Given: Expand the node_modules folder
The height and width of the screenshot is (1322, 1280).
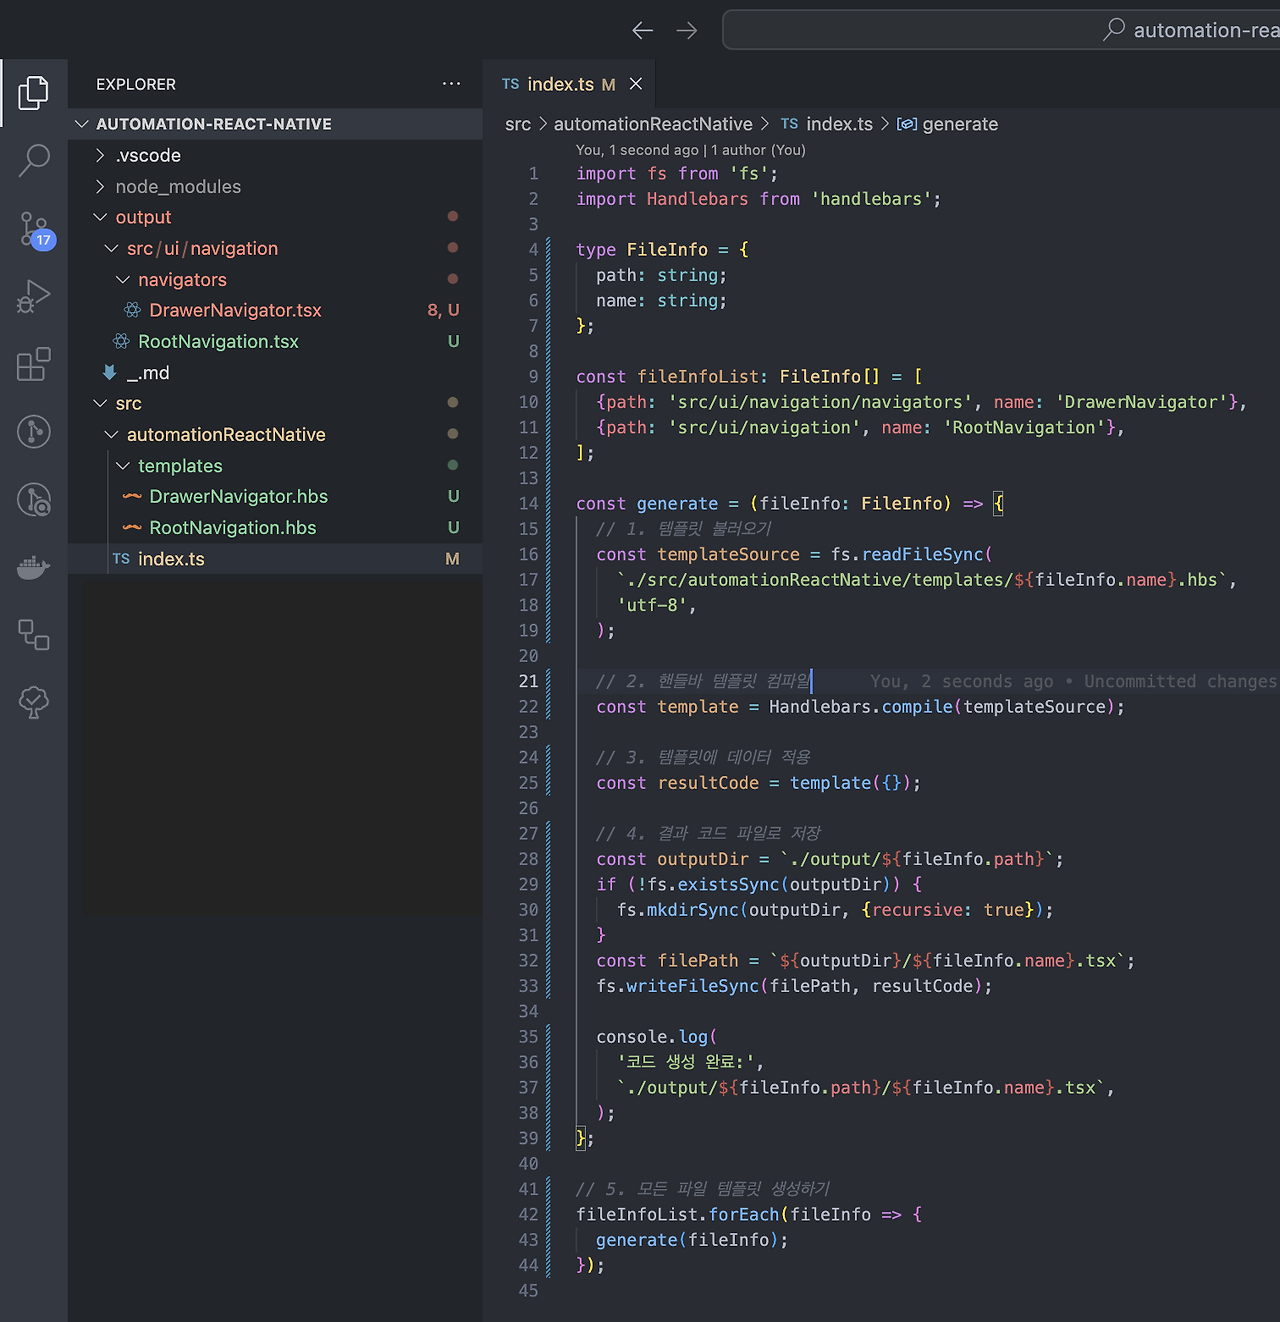Looking at the screenshot, I should point(100,186).
